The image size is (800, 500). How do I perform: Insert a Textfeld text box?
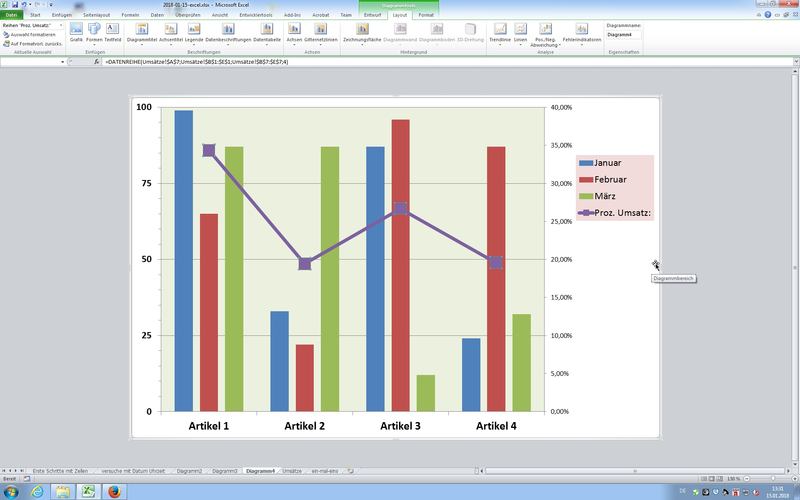[x=113, y=33]
